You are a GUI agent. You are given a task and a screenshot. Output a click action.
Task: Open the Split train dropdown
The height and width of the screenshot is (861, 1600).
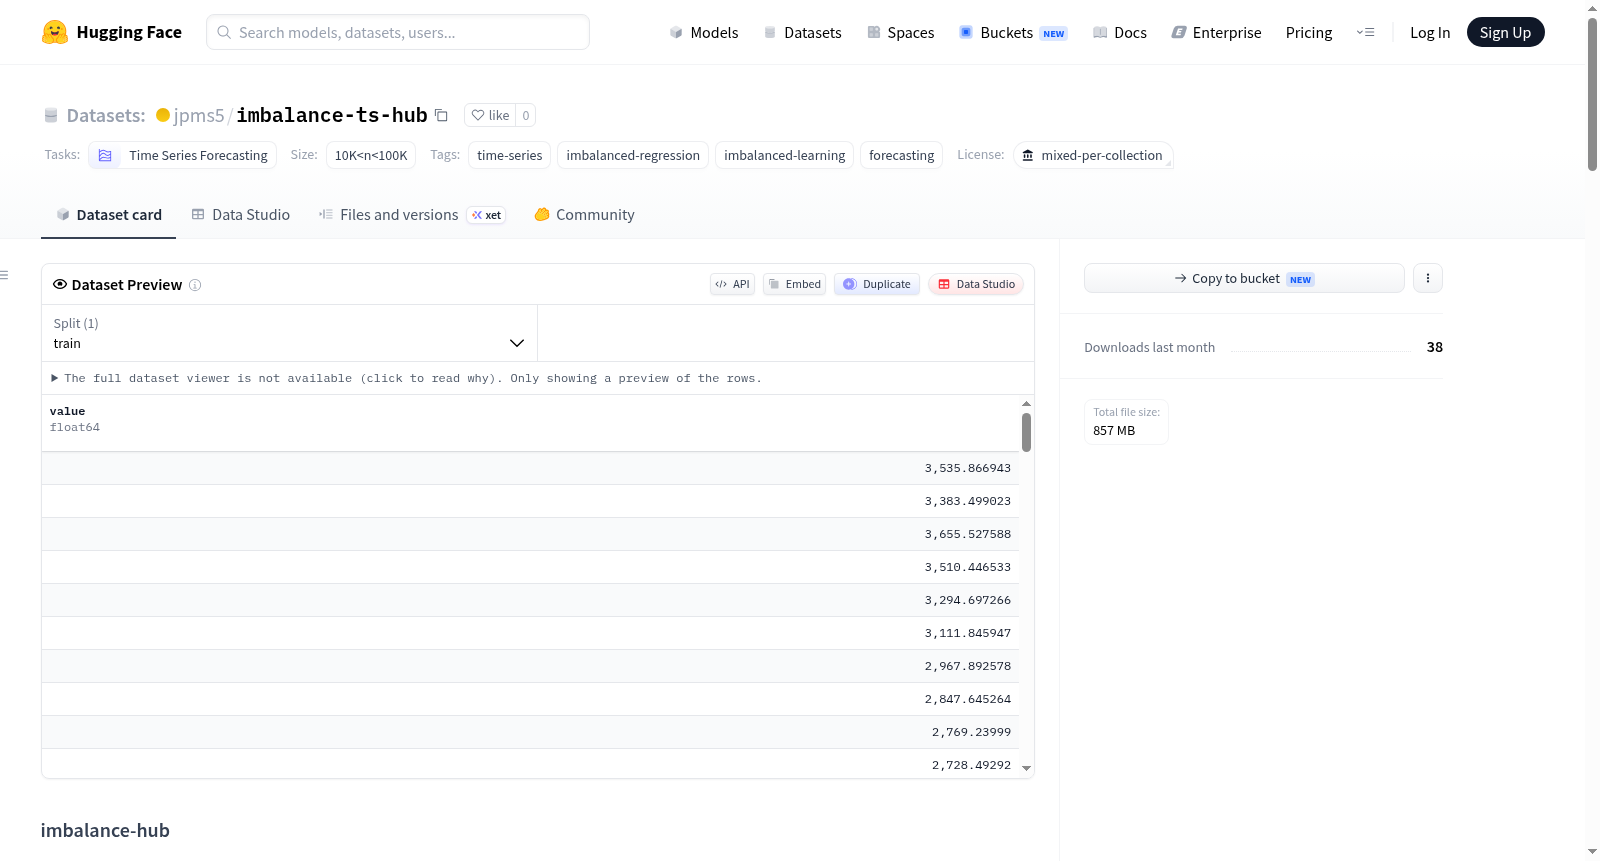click(289, 333)
